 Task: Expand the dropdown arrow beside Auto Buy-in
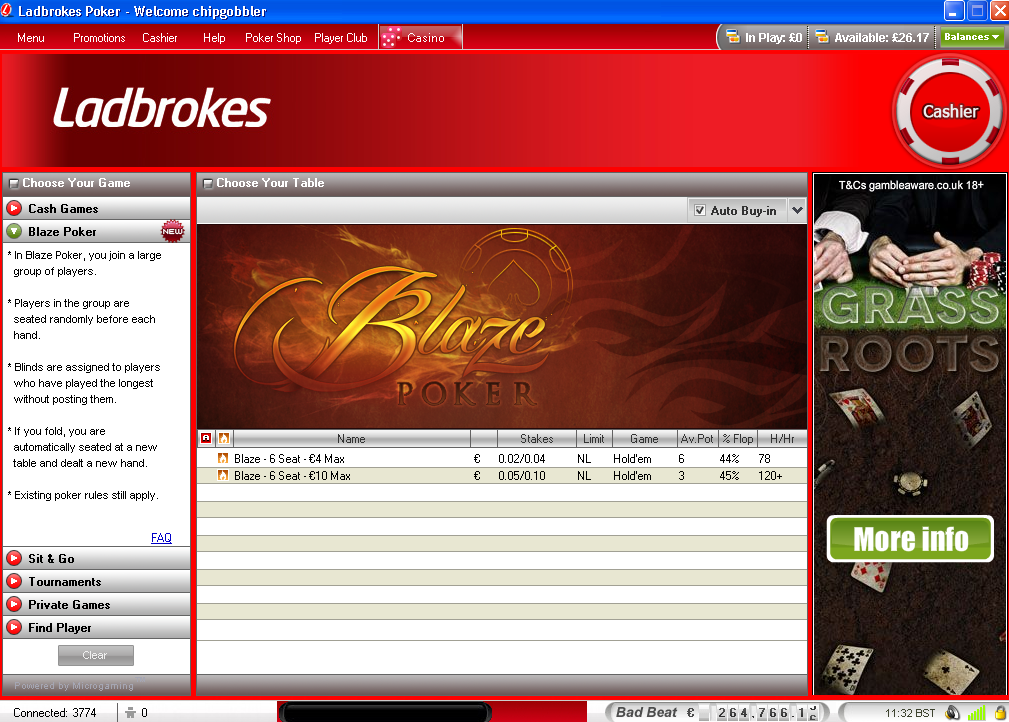pyautogui.click(x=797, y=210)
